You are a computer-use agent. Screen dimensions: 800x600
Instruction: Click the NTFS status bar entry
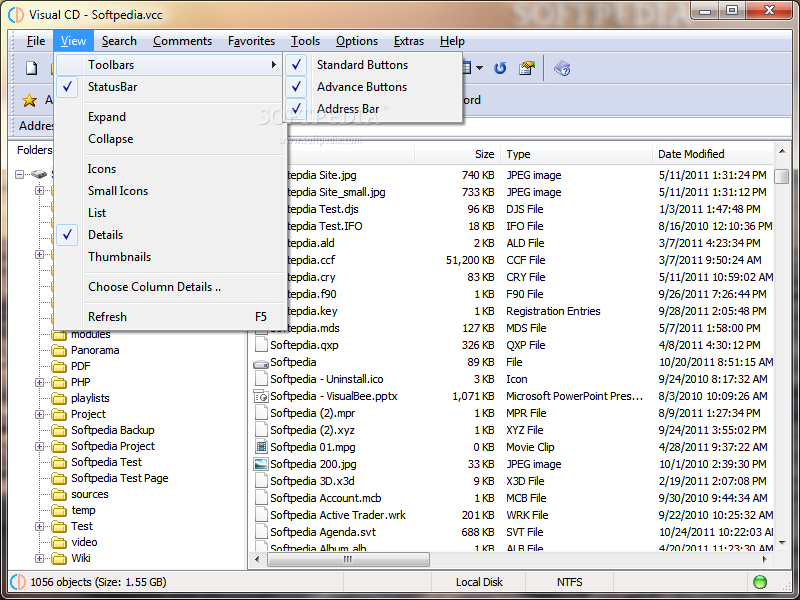[569, 582]
